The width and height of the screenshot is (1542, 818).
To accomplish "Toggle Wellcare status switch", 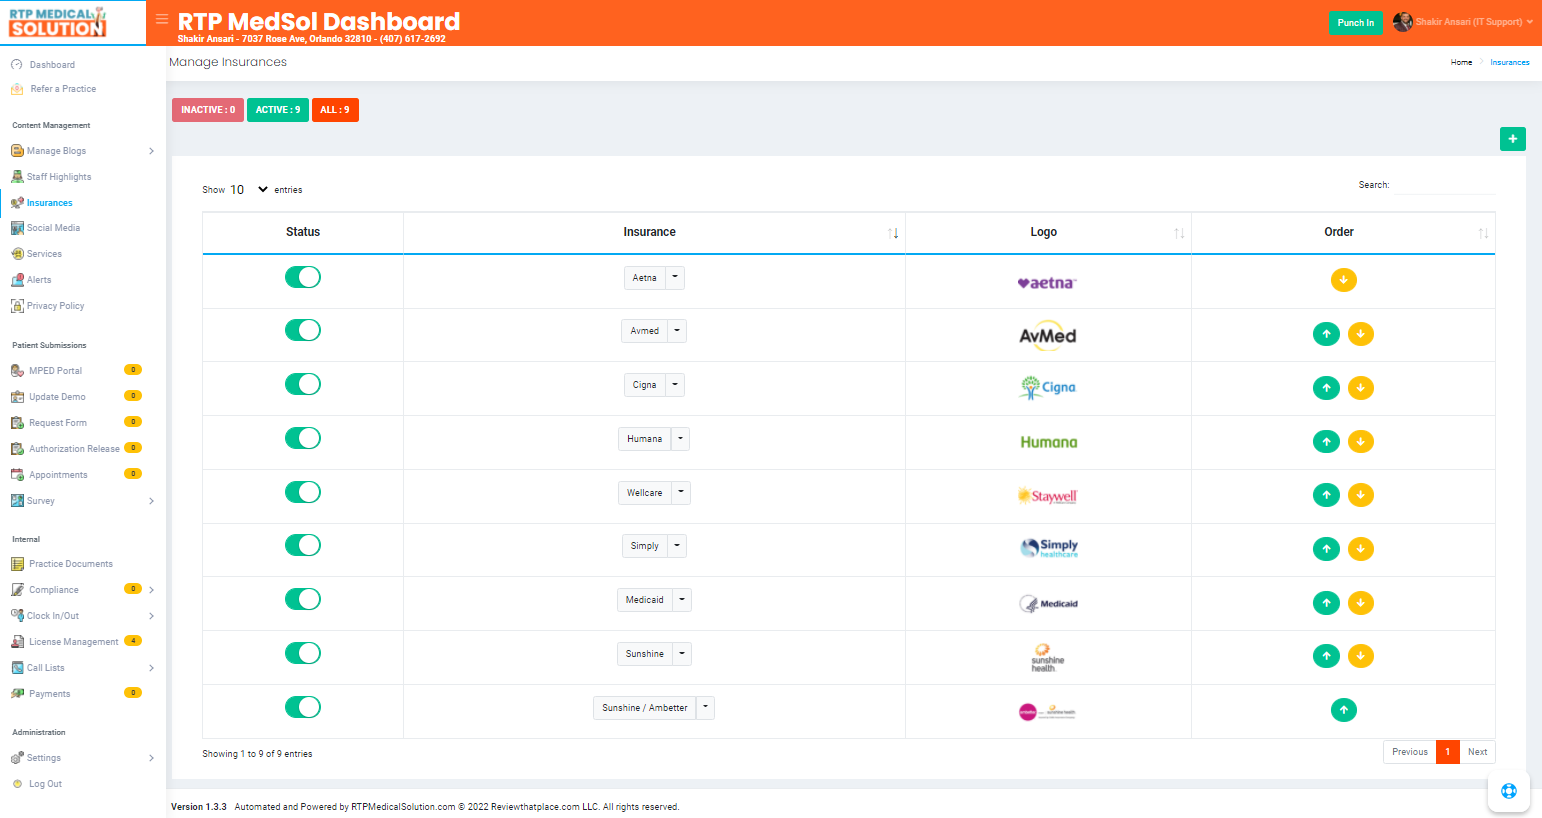I will pyautogui.click(x=303, y=492).
